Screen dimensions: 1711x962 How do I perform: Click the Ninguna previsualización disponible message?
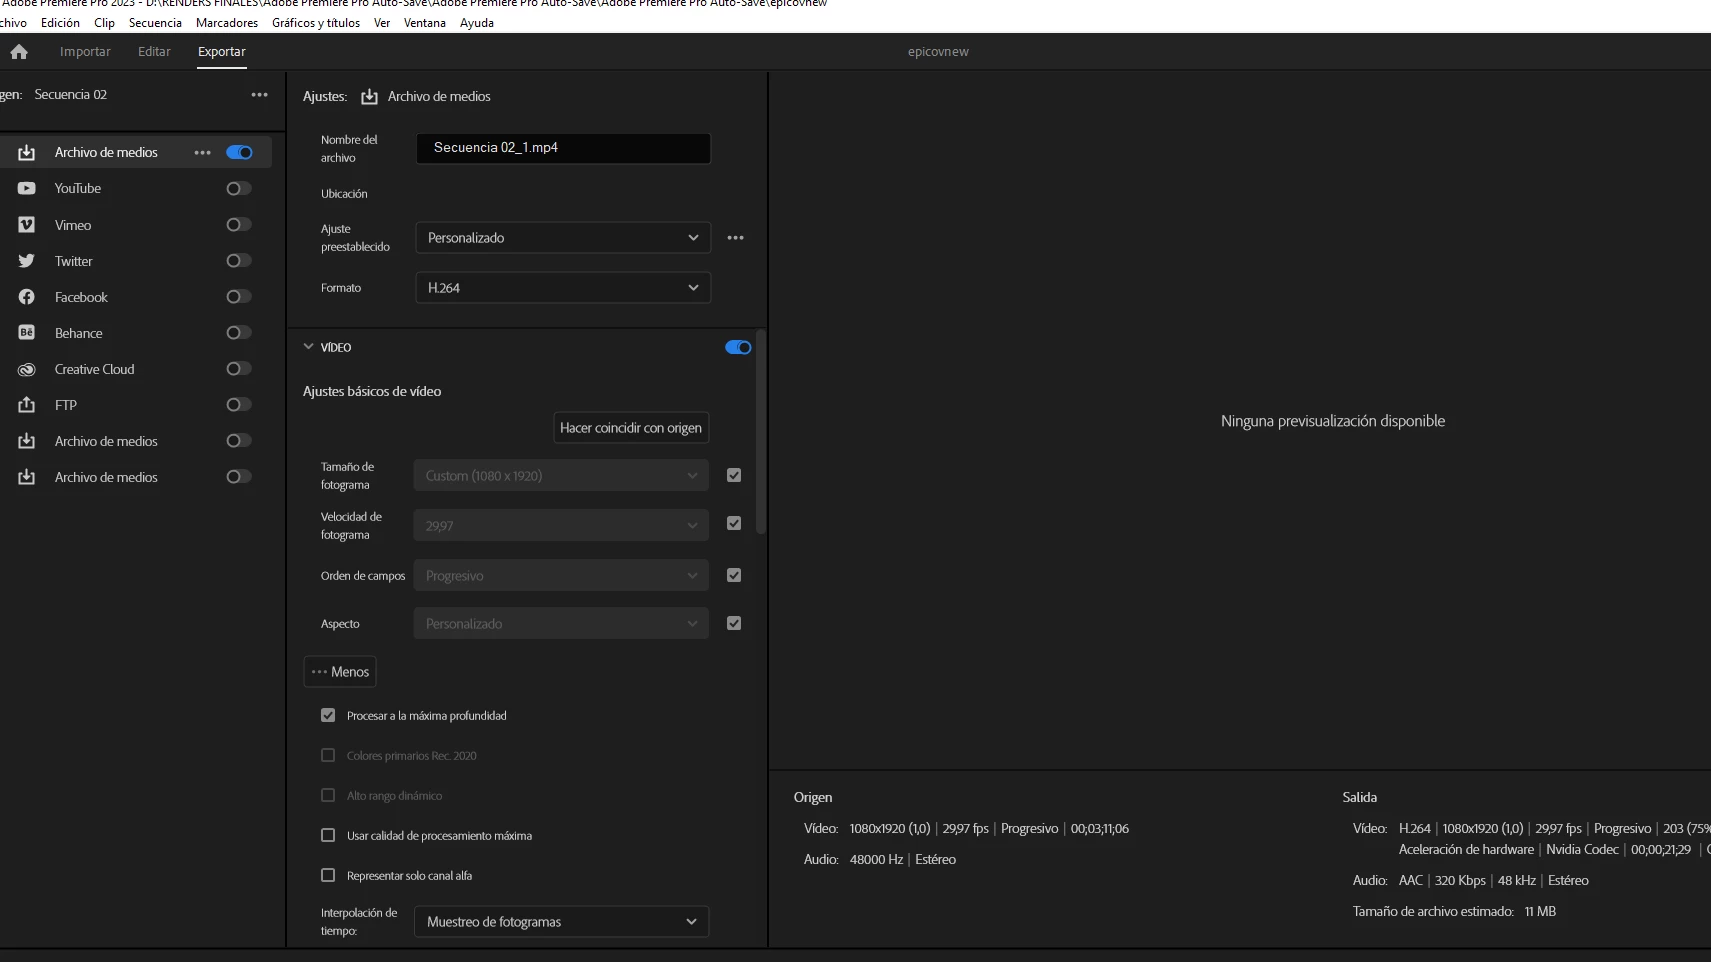1333,421
